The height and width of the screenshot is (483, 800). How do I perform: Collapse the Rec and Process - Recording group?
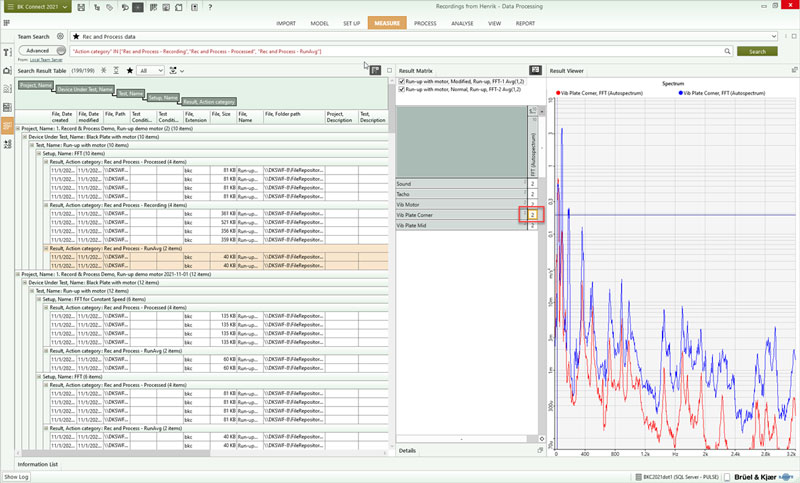click(45, 205)
